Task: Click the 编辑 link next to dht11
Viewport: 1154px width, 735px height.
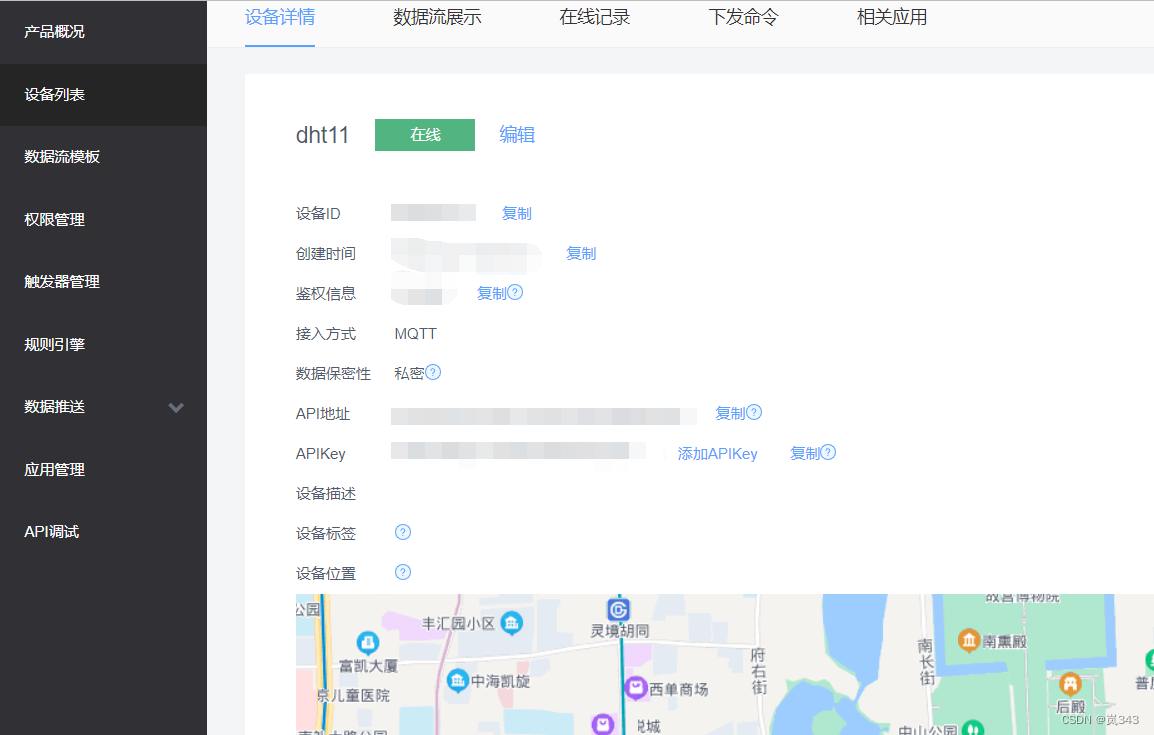Action: coord(517,134)
